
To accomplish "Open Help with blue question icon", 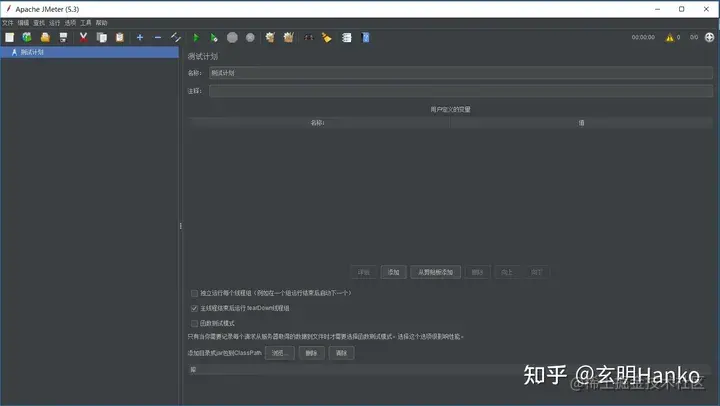I will pos(366,38).
